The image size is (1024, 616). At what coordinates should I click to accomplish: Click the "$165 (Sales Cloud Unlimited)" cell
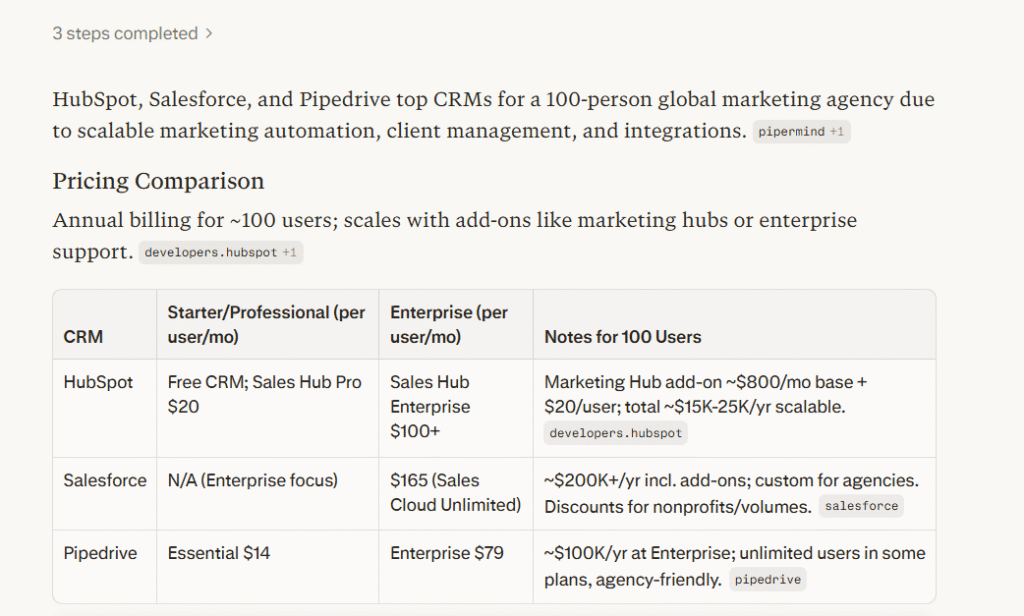click(x=455, y=492)
